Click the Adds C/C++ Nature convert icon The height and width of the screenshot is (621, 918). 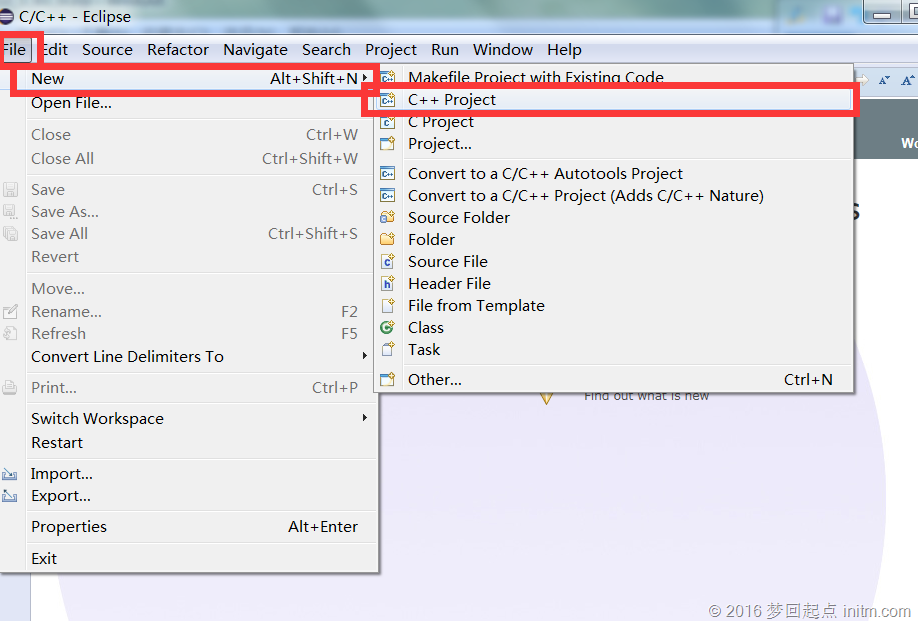pyautogui.click(x=388, y=196)
